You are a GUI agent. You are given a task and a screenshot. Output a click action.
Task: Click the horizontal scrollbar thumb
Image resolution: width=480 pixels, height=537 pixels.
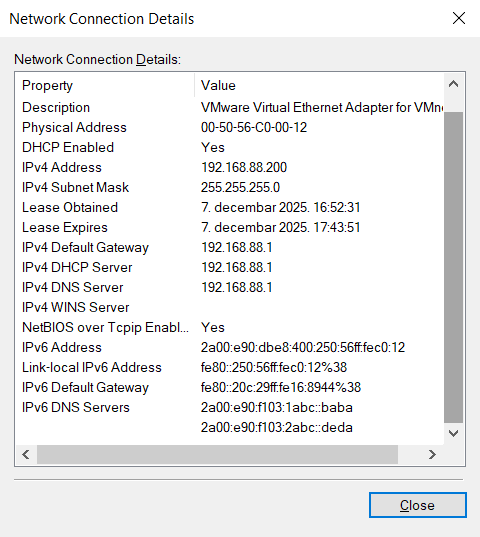[x=217, y=454]
